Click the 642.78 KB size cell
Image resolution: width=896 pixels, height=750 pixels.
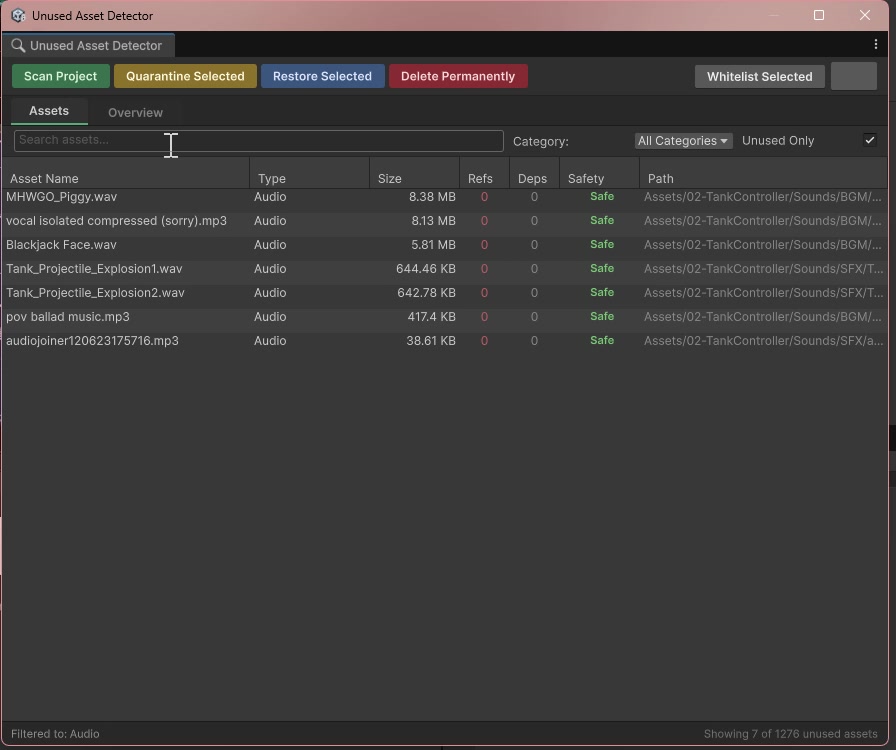(426, 293)
